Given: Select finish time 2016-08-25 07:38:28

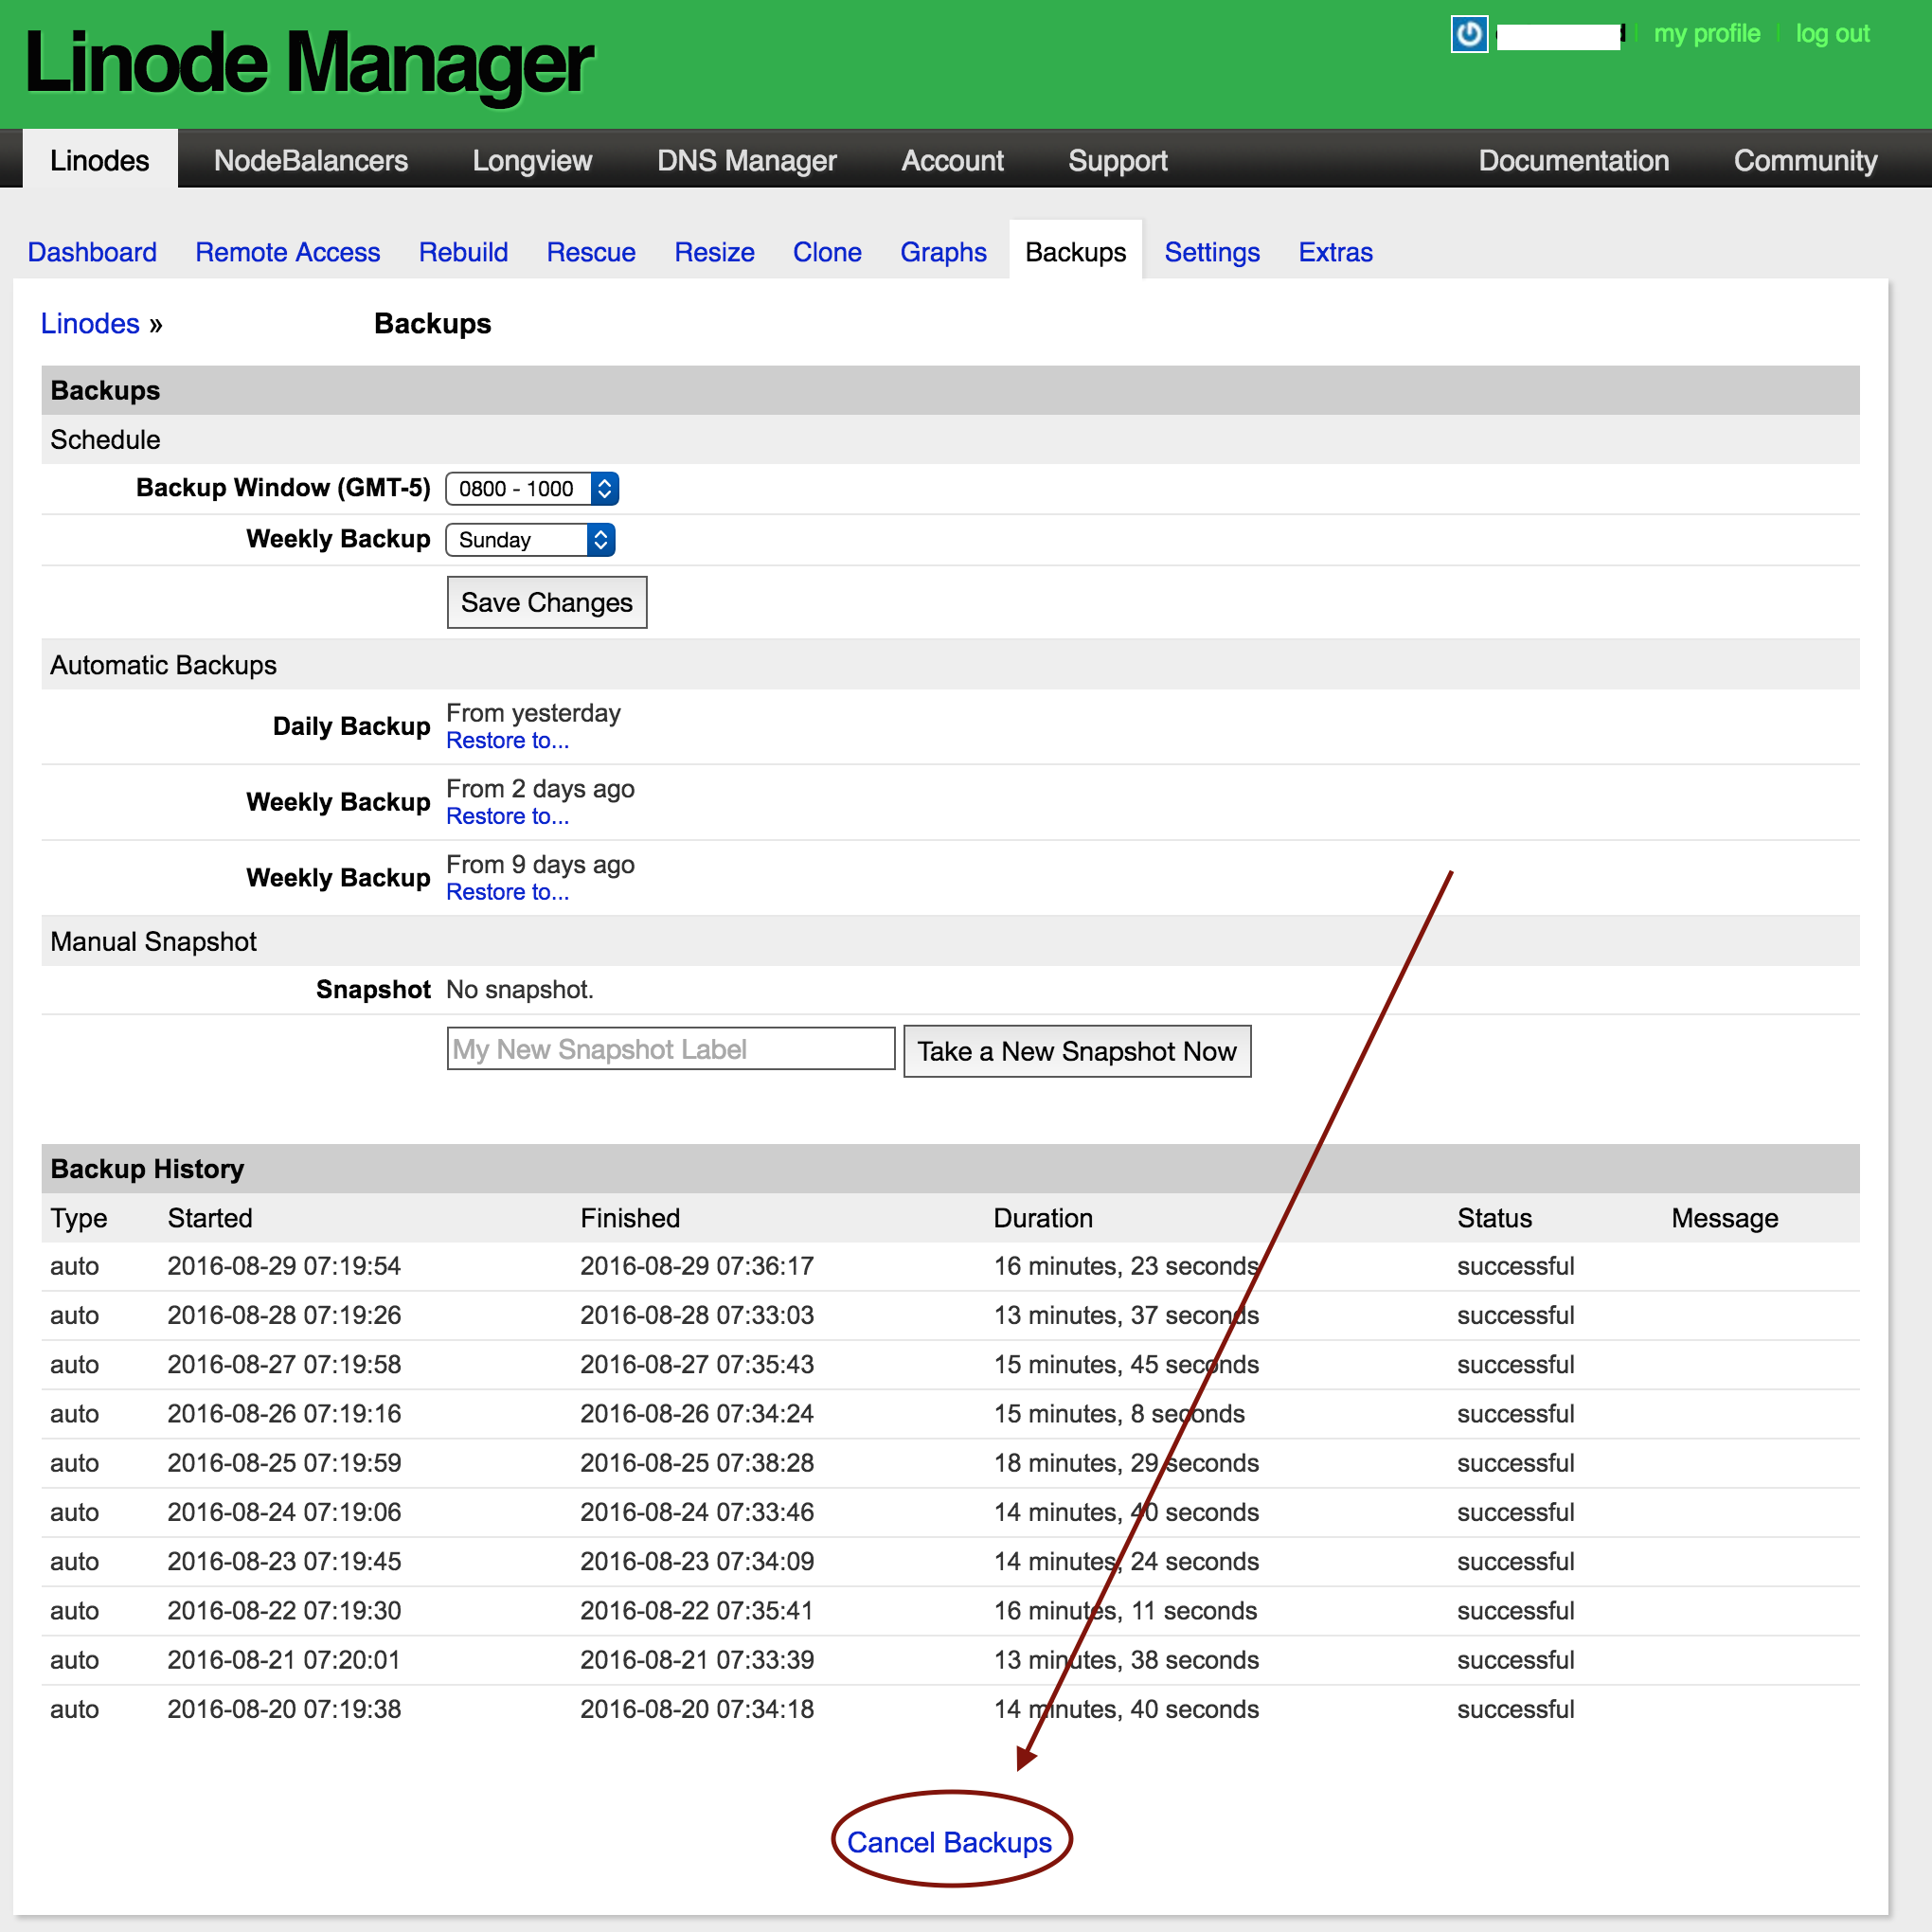Looking at the screenshot, I should (x=697, y=1463).
